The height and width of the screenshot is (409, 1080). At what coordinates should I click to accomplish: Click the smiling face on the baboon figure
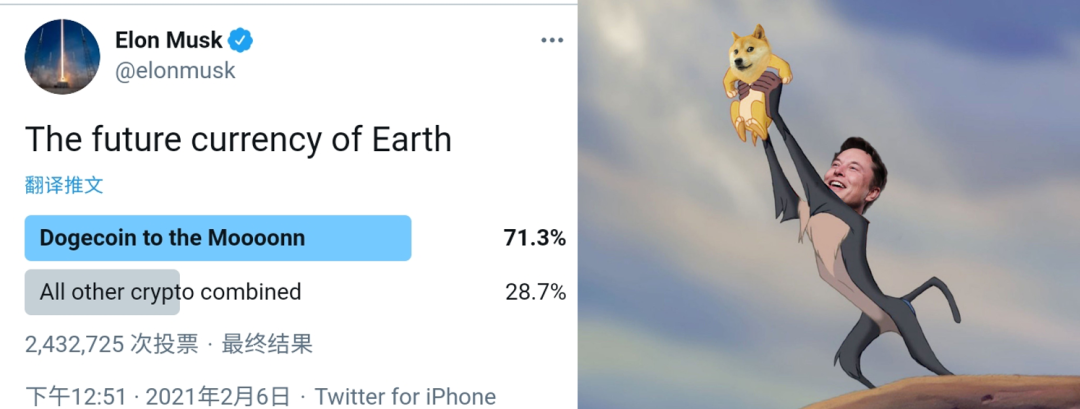point(855,172)
